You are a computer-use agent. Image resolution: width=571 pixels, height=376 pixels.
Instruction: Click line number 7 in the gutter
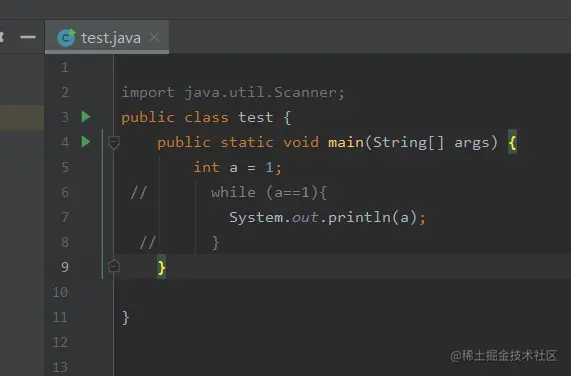pos(65,217)
